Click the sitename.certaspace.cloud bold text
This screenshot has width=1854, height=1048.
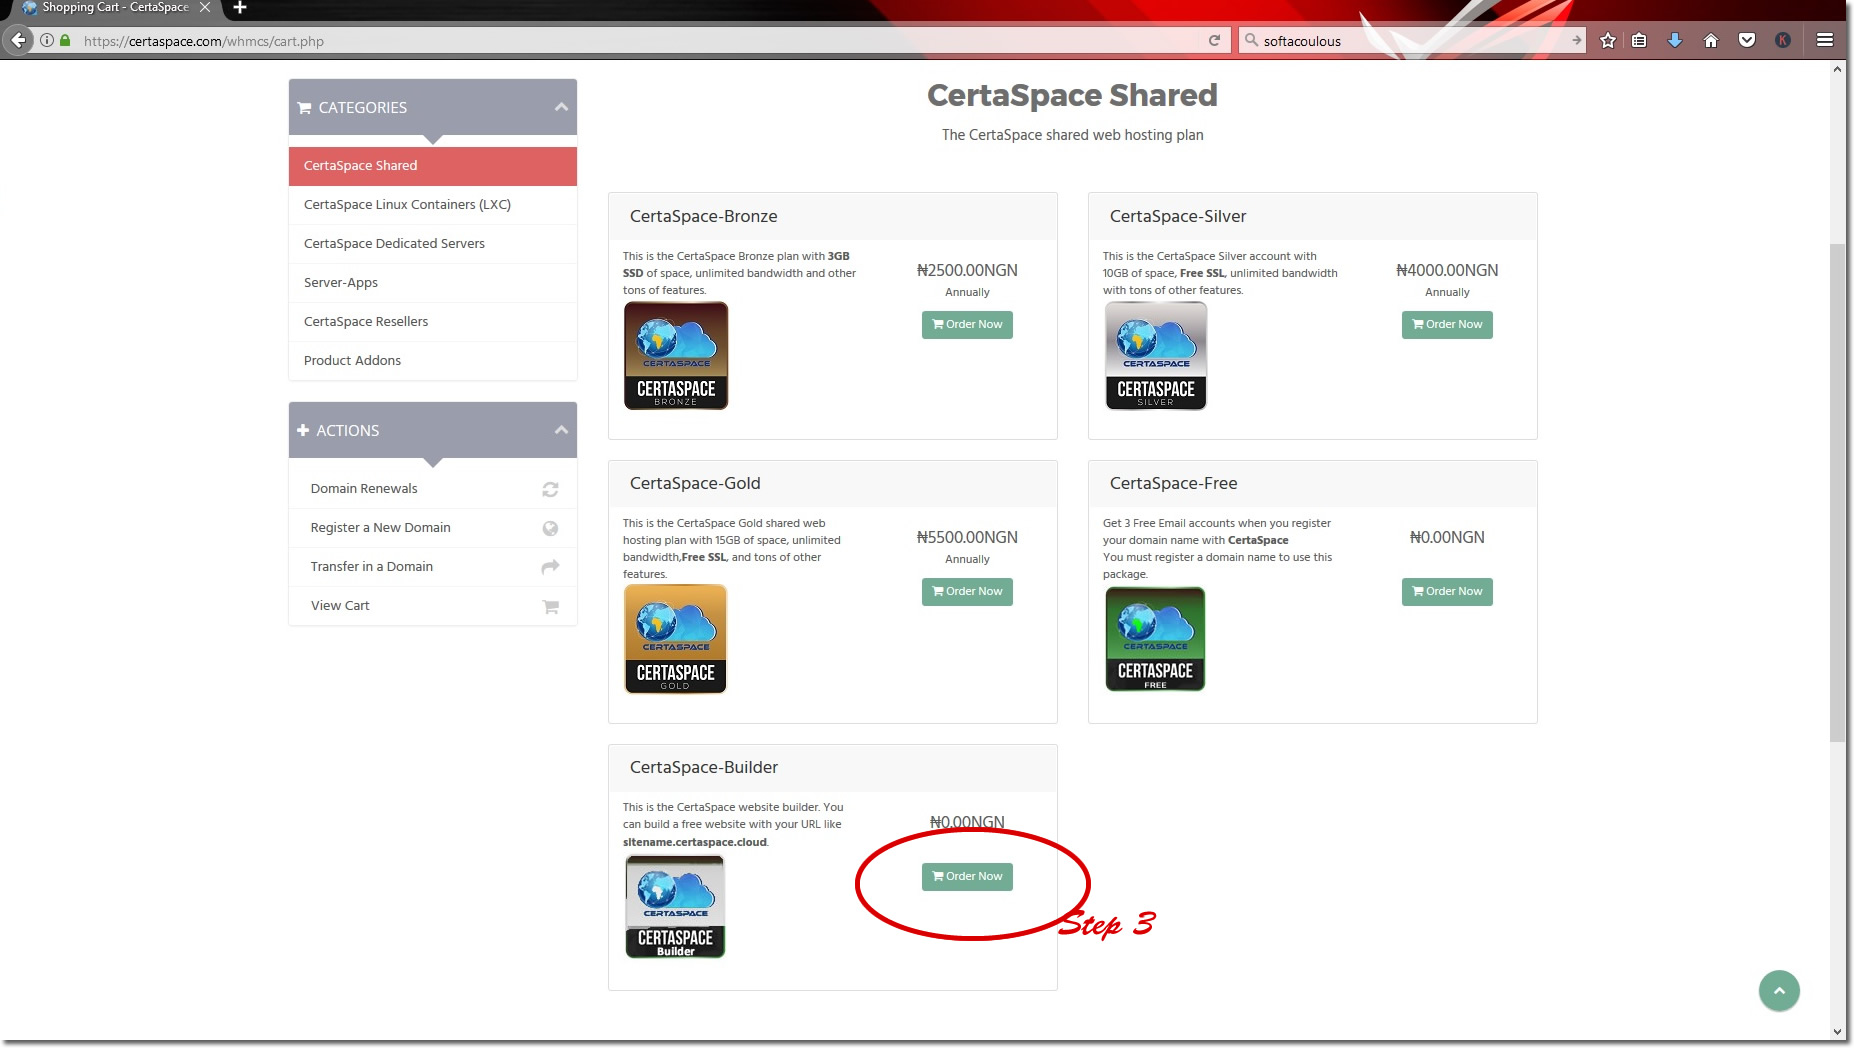click(695, 842)
